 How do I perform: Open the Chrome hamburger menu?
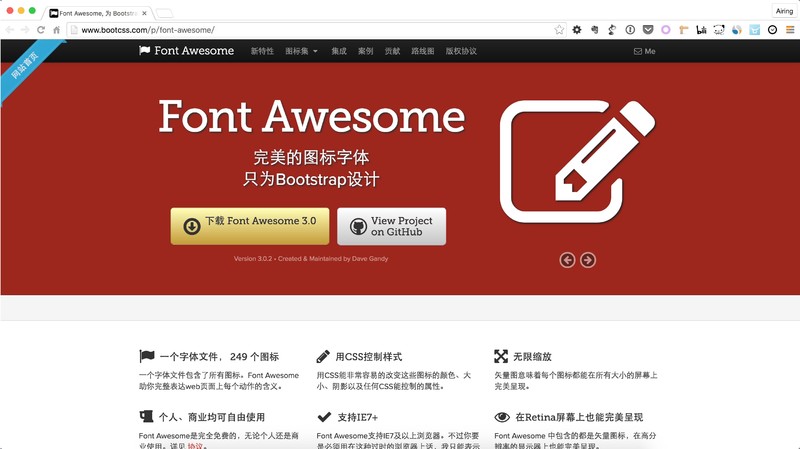coord(790,30)
